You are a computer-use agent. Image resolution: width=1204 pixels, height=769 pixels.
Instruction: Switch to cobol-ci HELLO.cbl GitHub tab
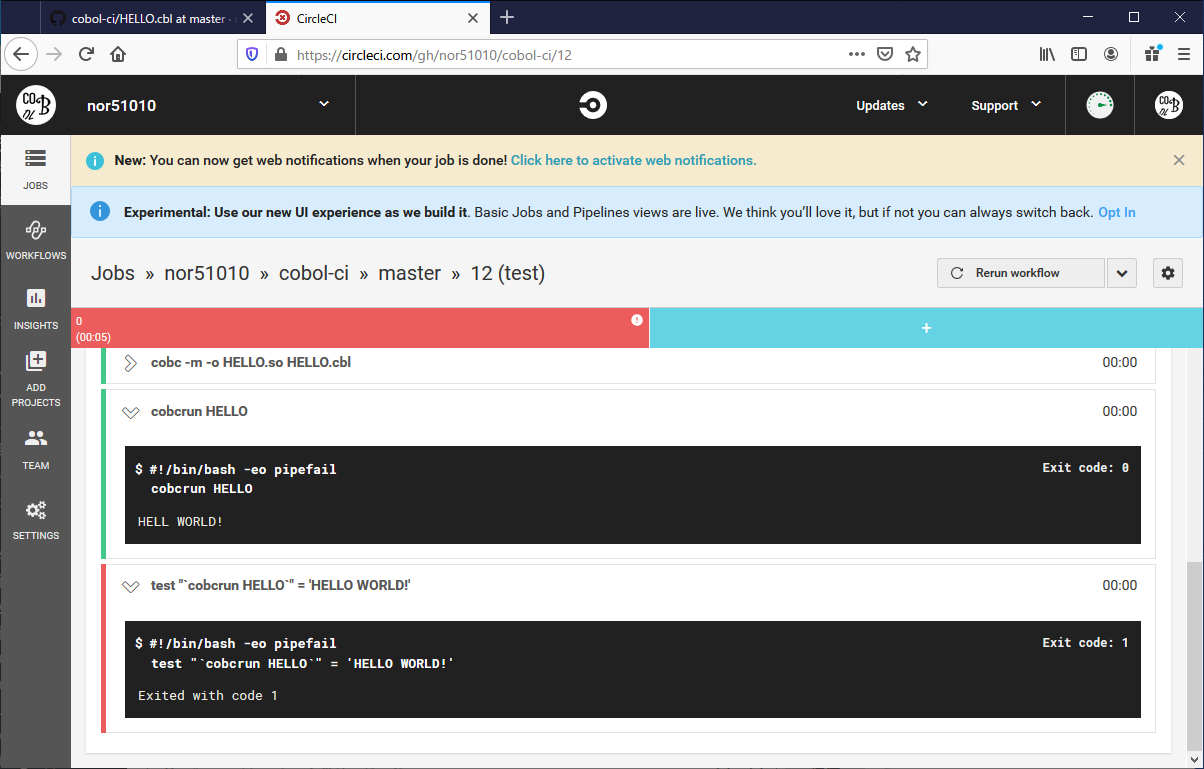pyautogui.click(x=153, y=17)
